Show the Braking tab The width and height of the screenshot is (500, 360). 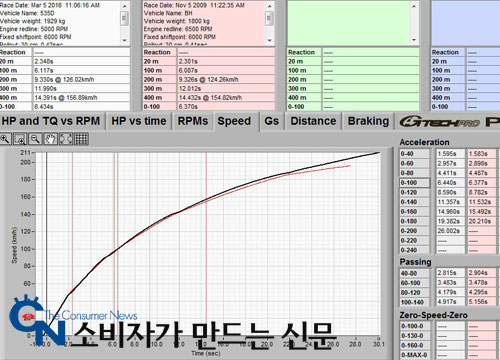(x=368, y=121)
